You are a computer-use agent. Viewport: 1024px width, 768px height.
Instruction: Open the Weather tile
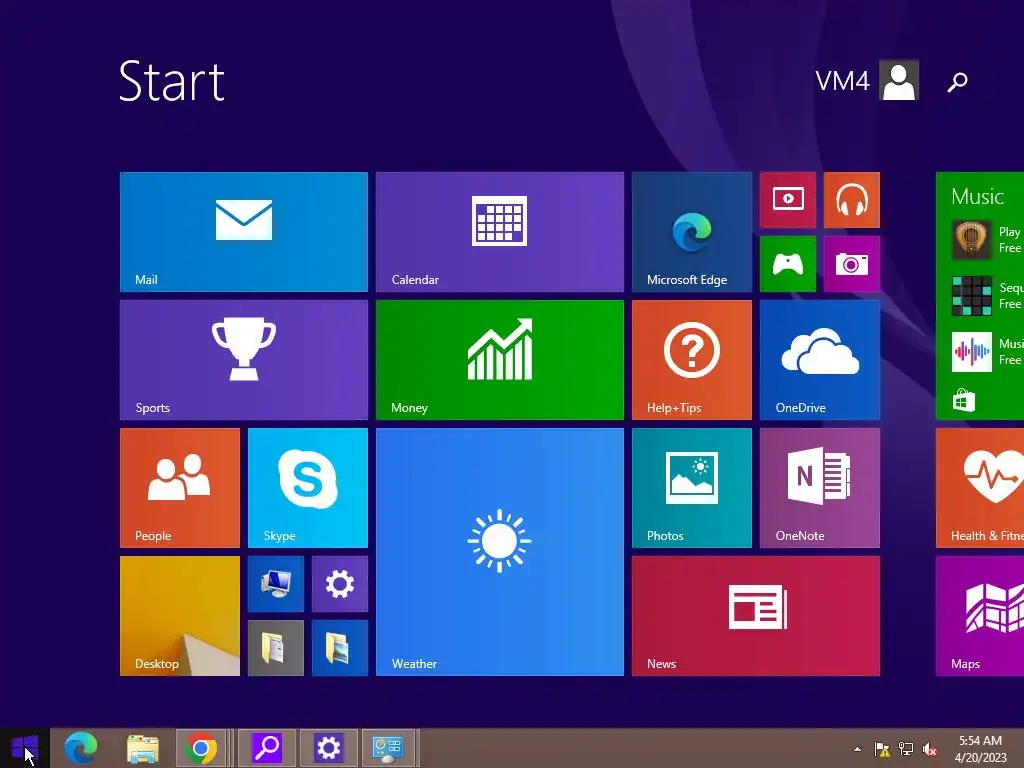[500, 552]
